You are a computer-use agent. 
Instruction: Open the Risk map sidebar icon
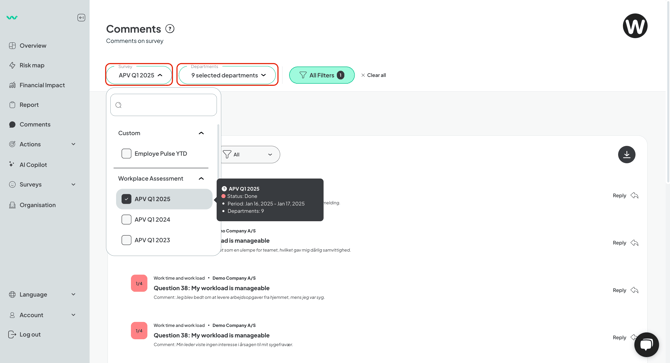point(12,65)
